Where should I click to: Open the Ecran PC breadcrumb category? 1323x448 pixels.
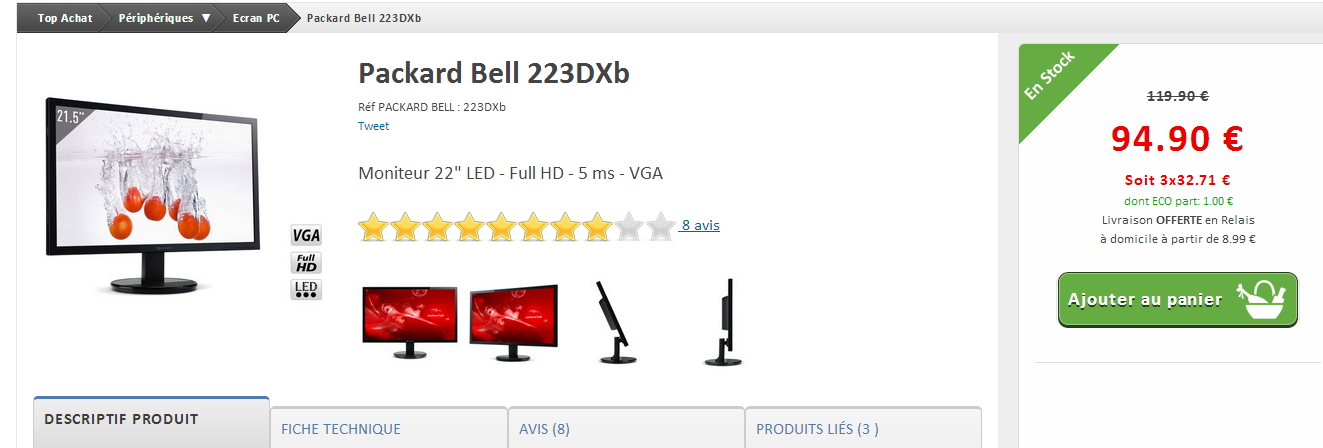point(256,18)
